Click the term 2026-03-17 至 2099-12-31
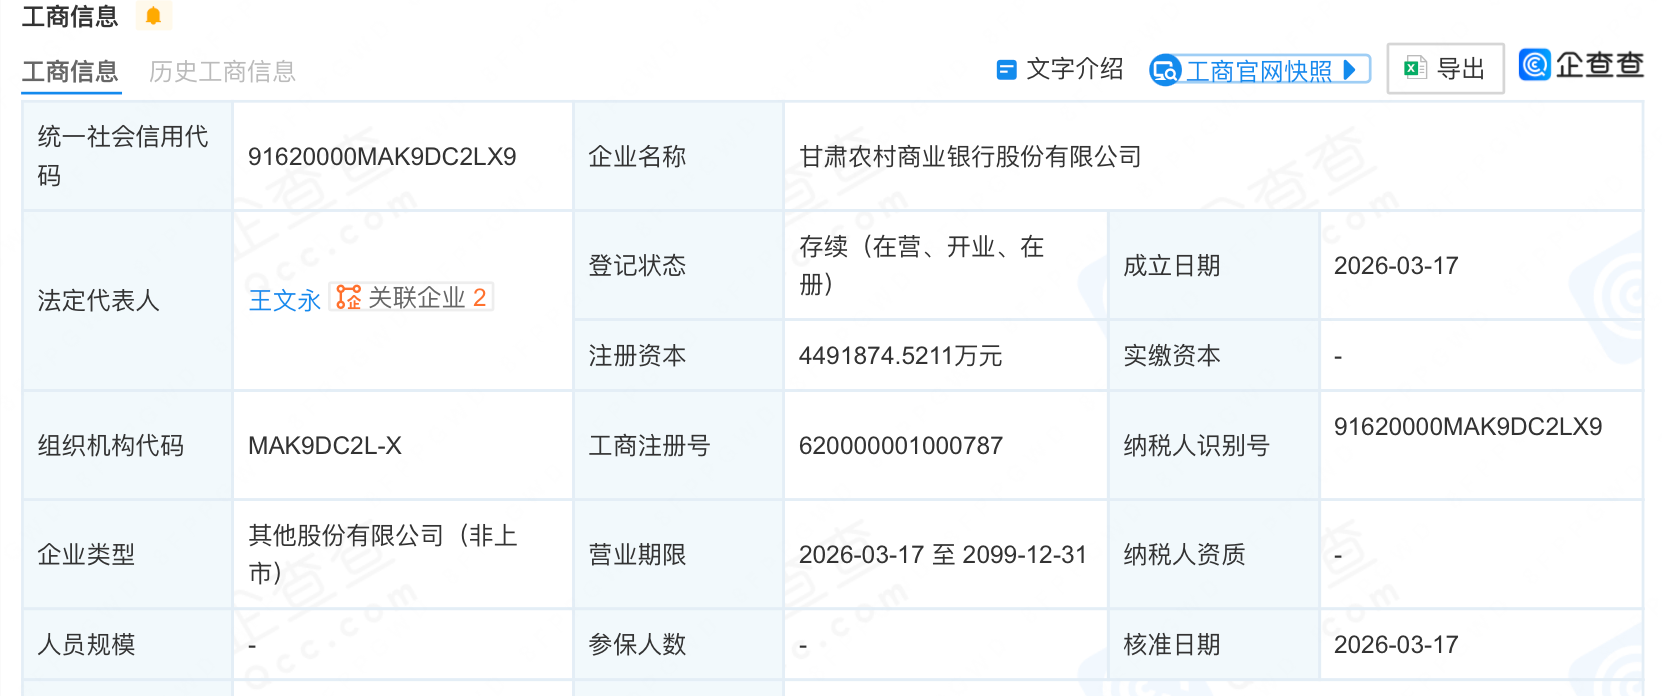The width and height of the screenshot is (1662, 696). pyautogui.click(x=943, y=555)
